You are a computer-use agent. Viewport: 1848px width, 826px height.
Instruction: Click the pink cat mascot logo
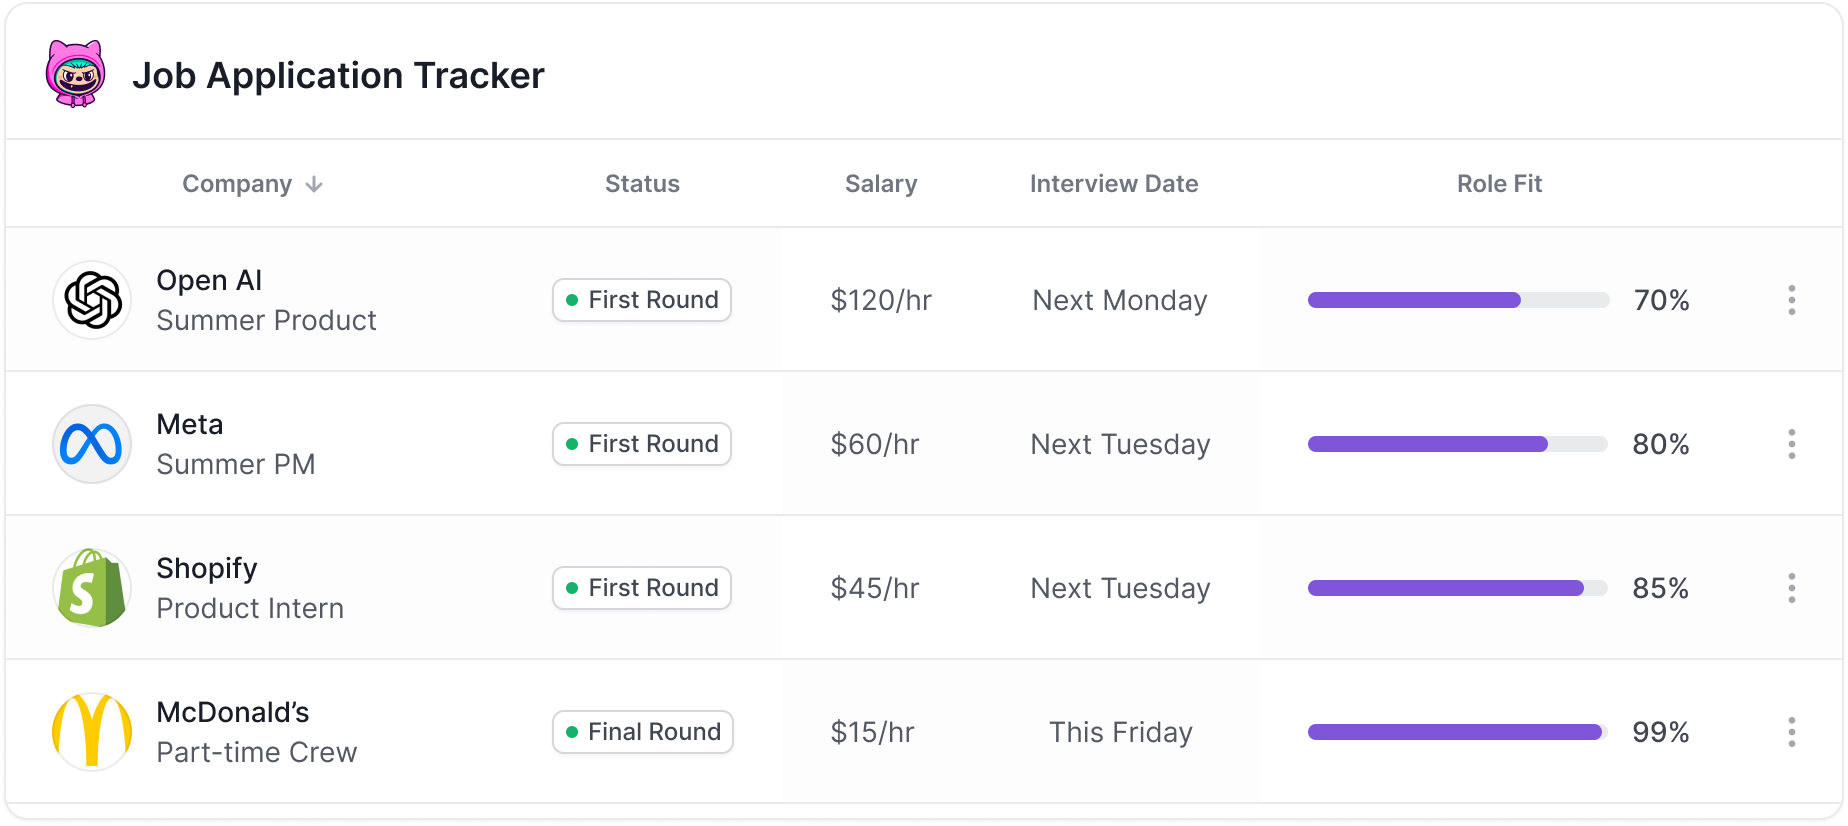[75, 74]
